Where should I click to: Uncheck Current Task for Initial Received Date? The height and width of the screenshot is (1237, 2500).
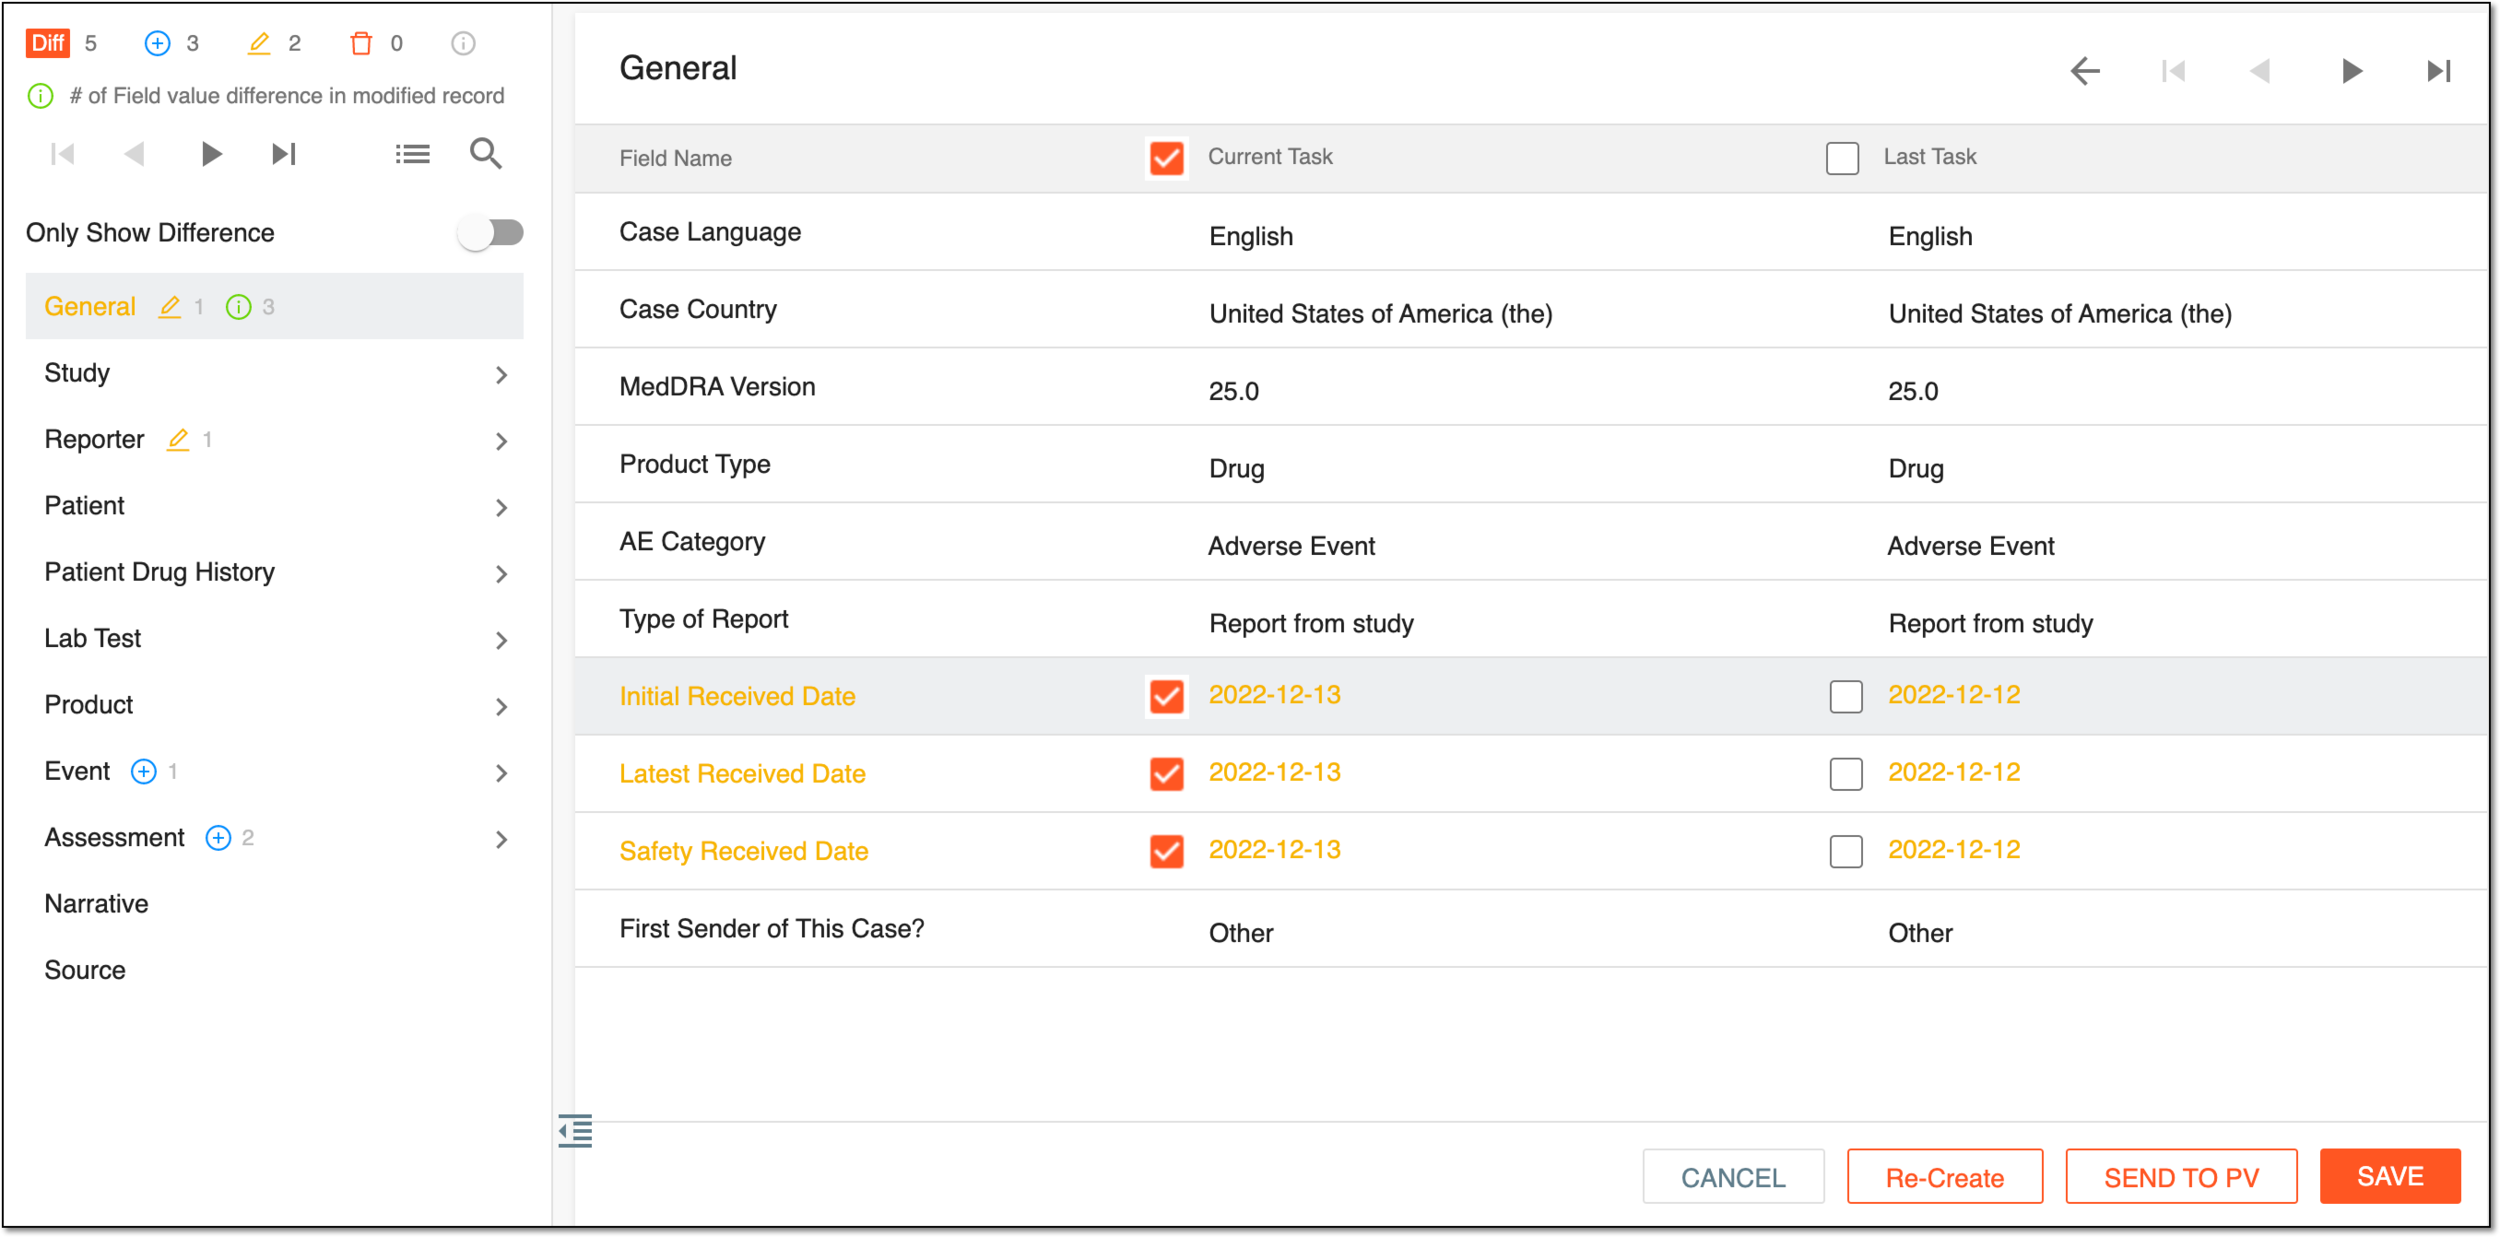click(x=1166, y=696)
